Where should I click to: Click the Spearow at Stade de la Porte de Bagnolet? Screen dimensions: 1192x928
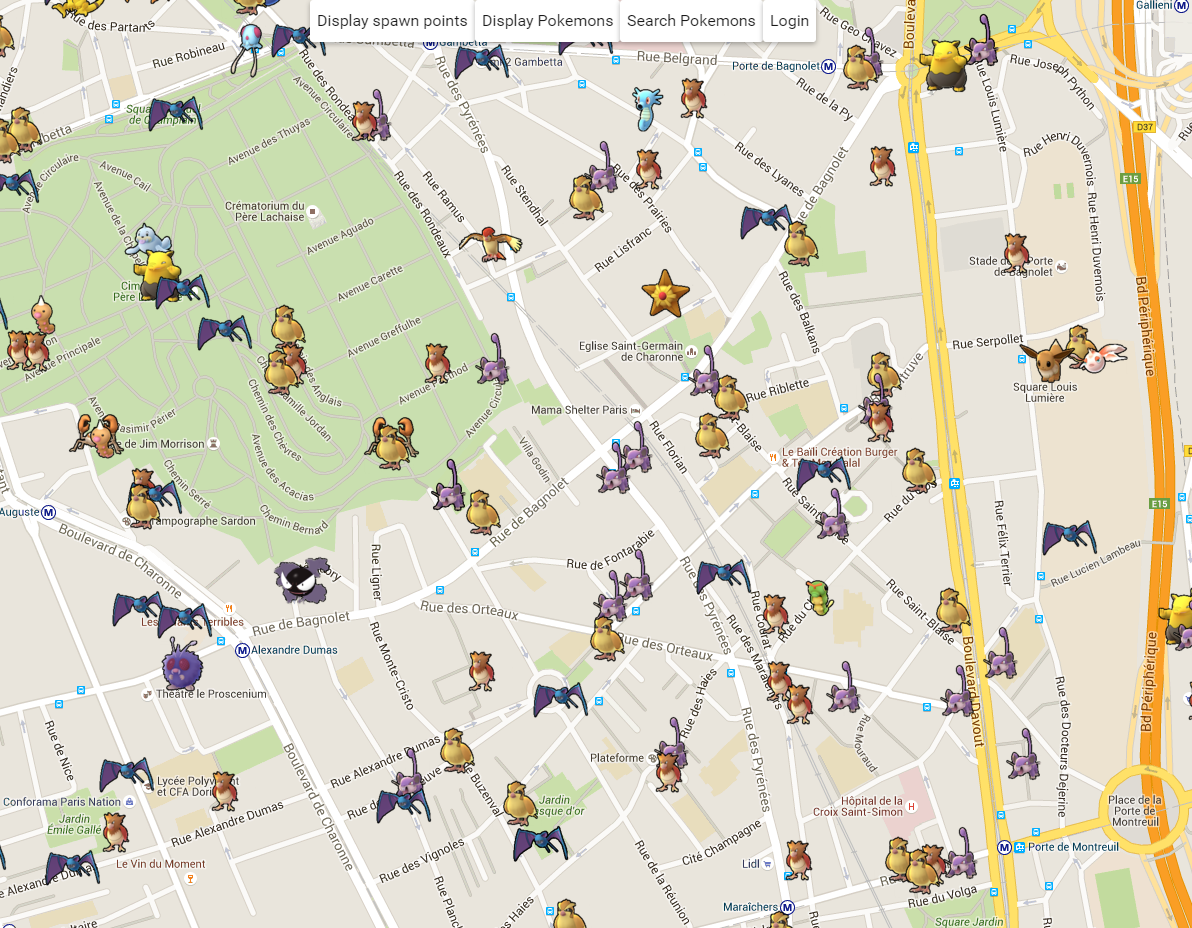tap(1016, 254)
